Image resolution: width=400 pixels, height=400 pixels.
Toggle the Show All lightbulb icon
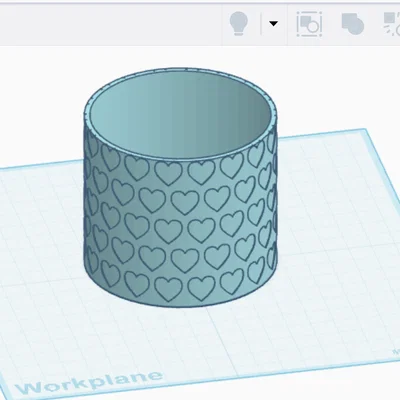click(239, 23)
